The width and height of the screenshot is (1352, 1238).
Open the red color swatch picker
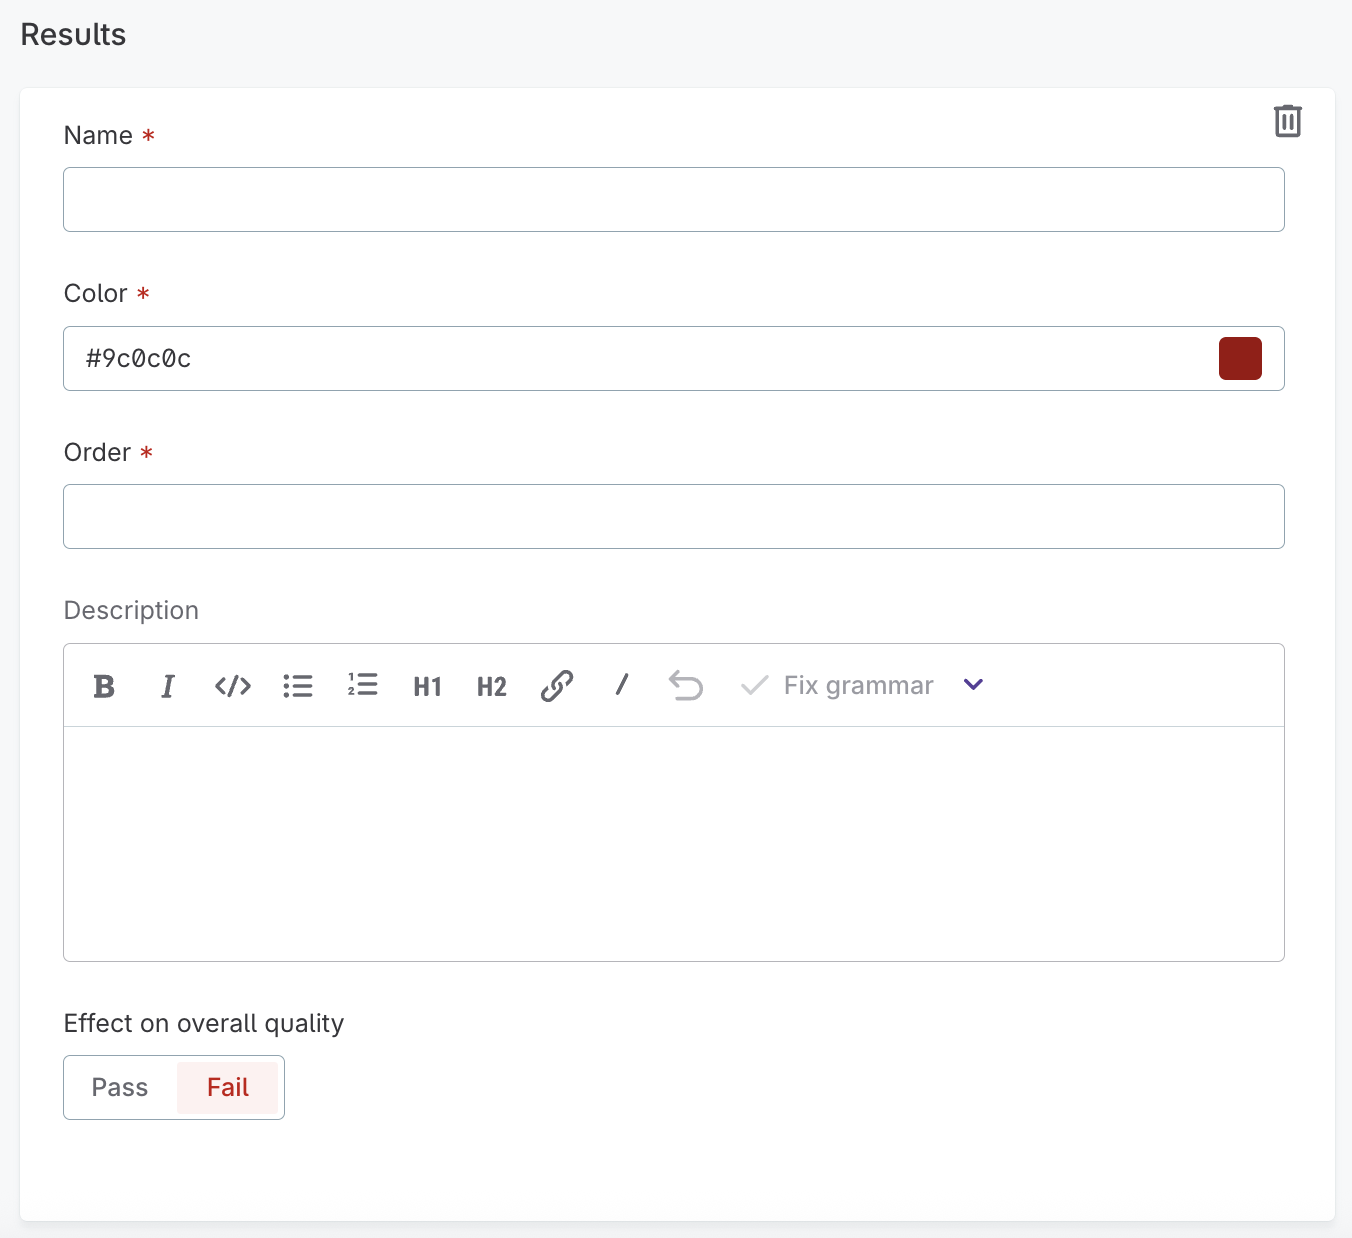(x=1240, y=359)
